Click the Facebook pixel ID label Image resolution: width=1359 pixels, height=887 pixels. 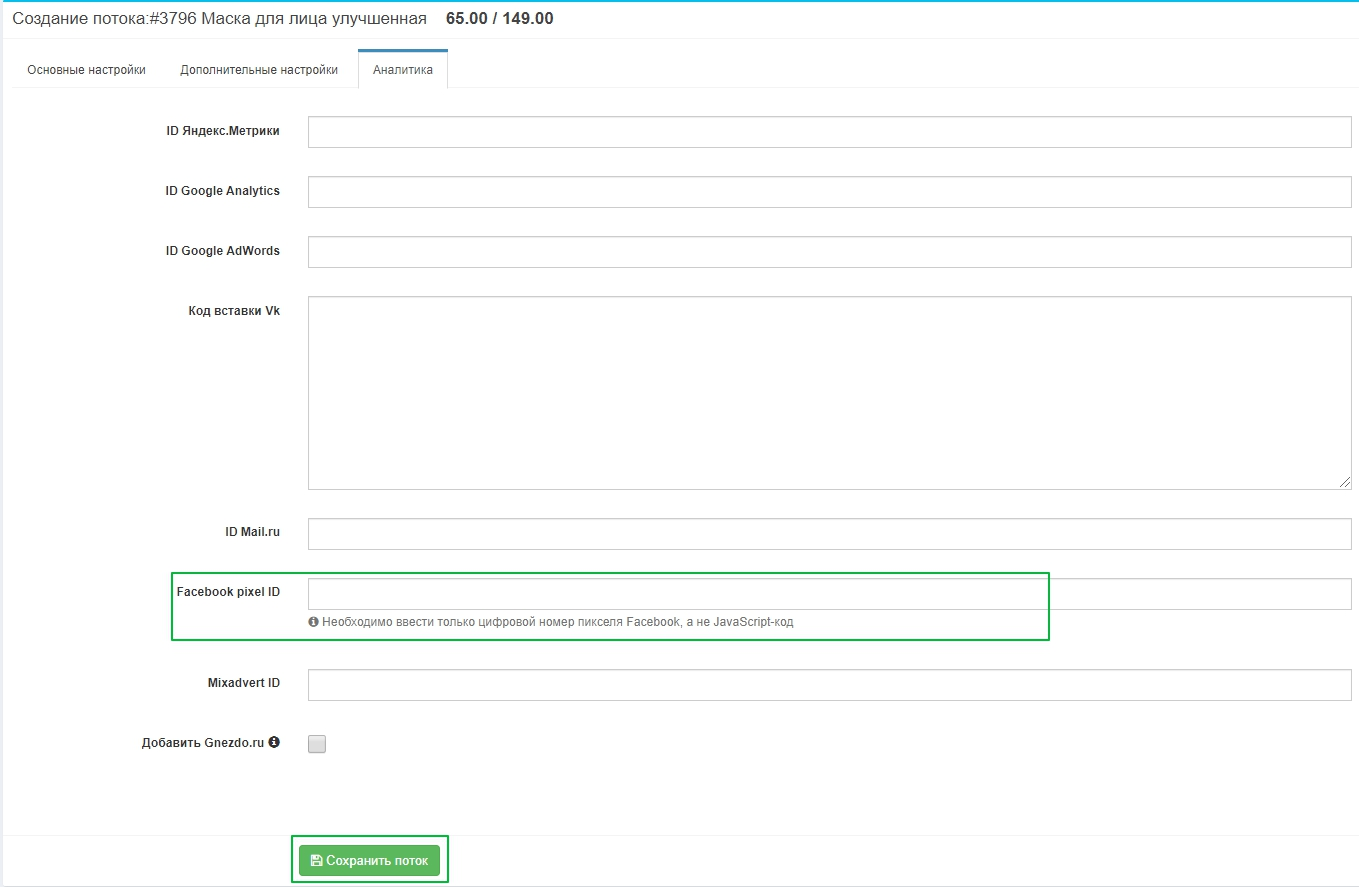coord(228,592)
